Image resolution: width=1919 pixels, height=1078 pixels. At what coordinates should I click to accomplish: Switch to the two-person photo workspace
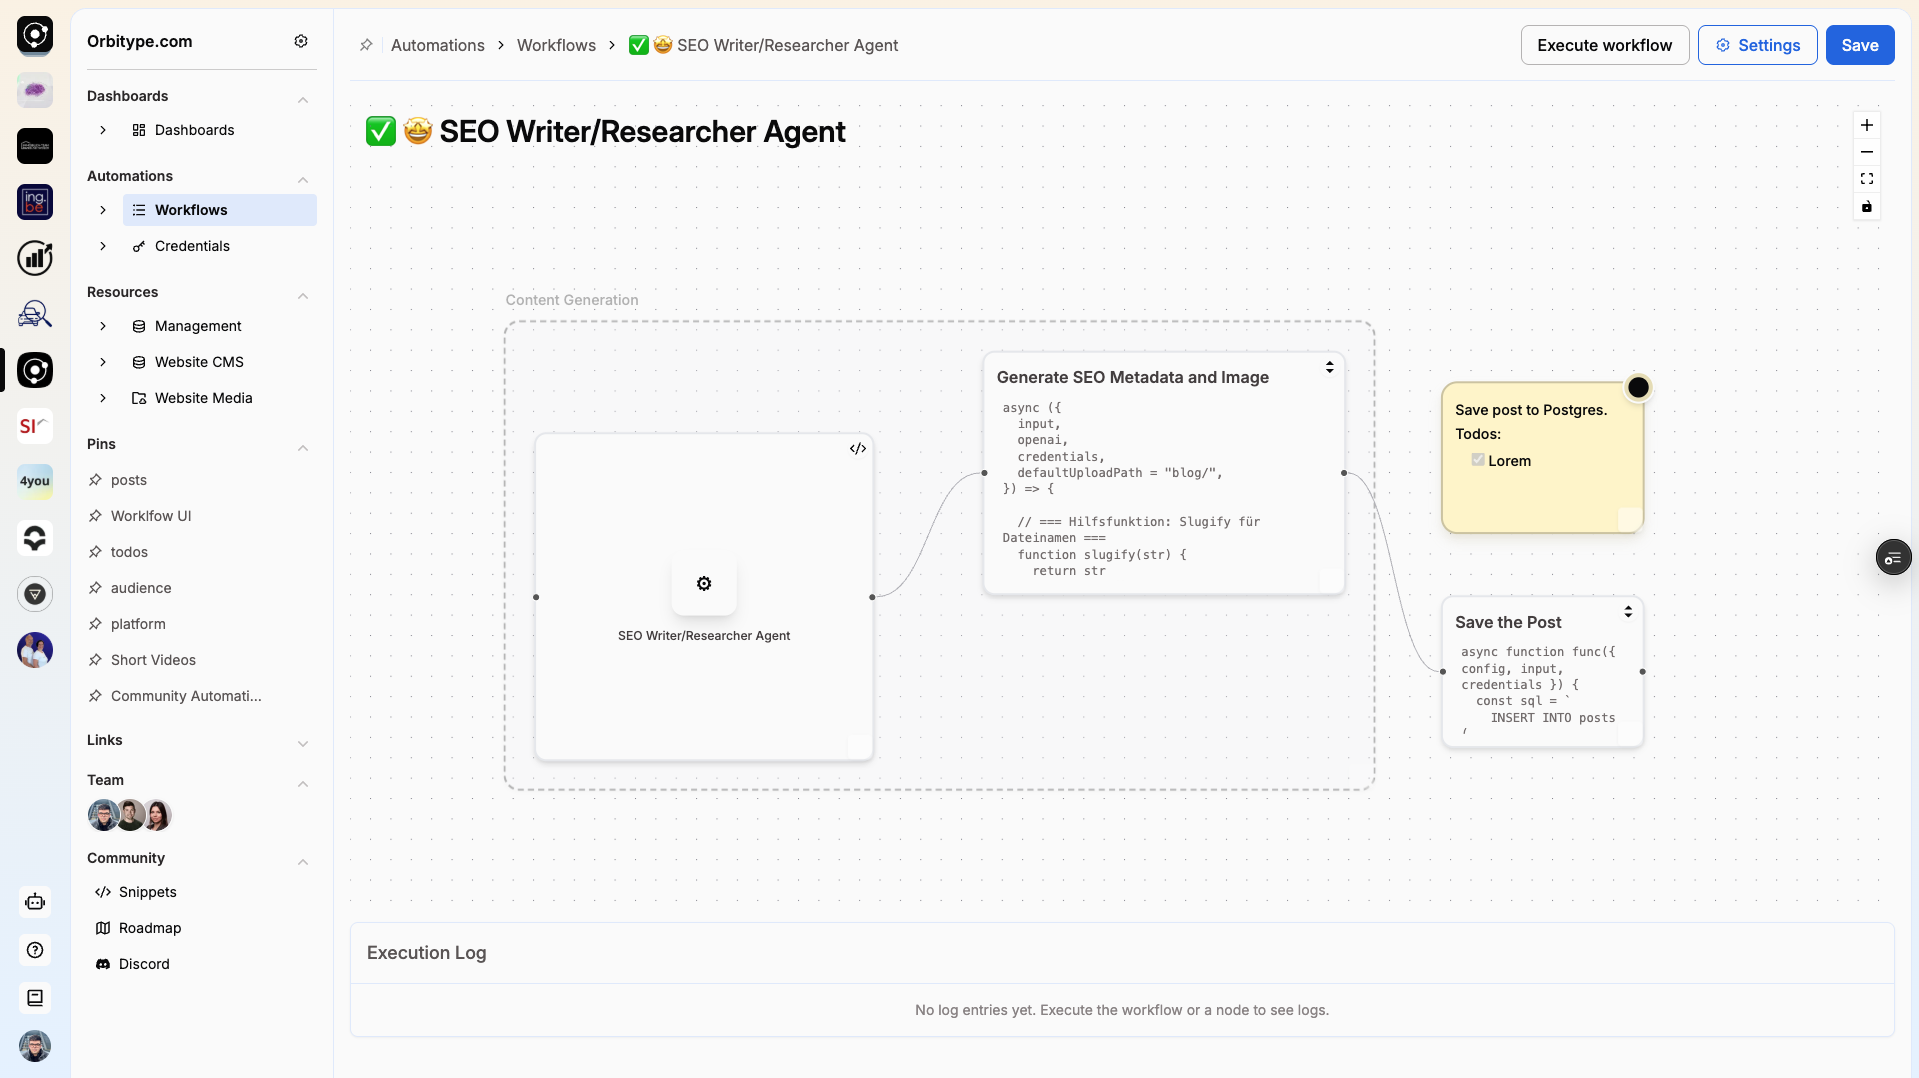pos(35,650)
